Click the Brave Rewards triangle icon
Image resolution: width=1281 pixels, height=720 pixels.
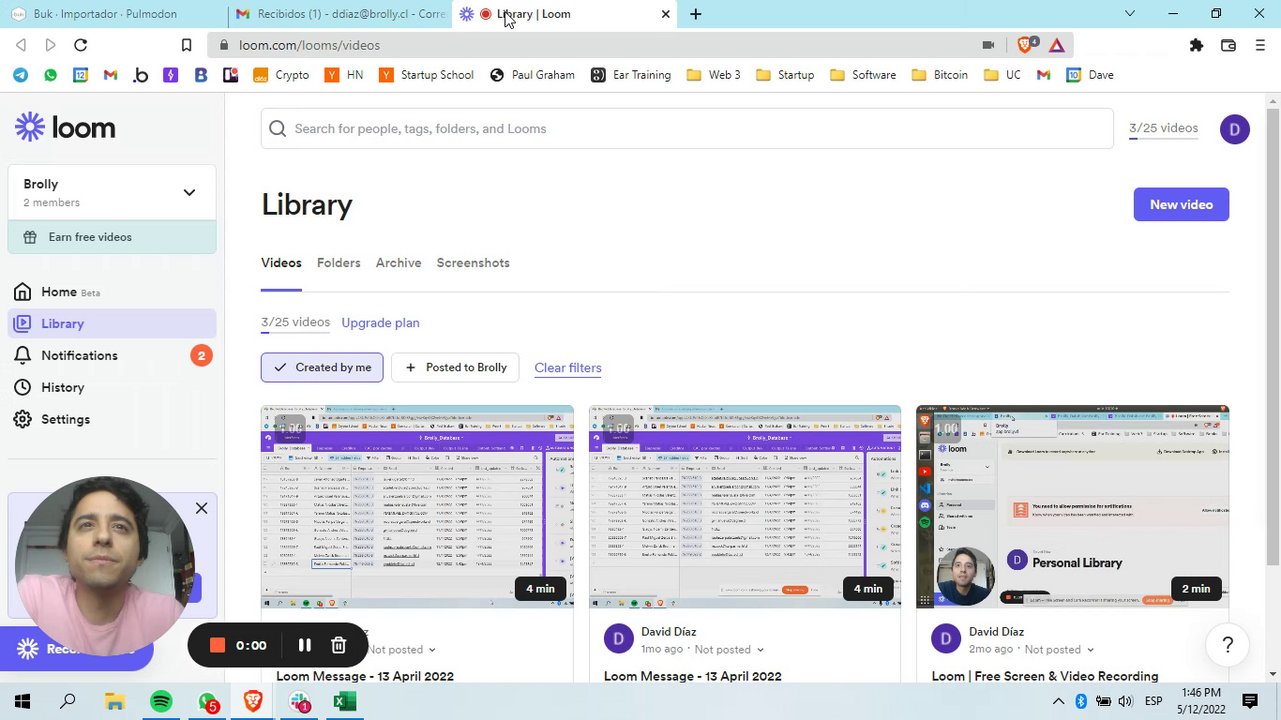tap(1056, 45)
